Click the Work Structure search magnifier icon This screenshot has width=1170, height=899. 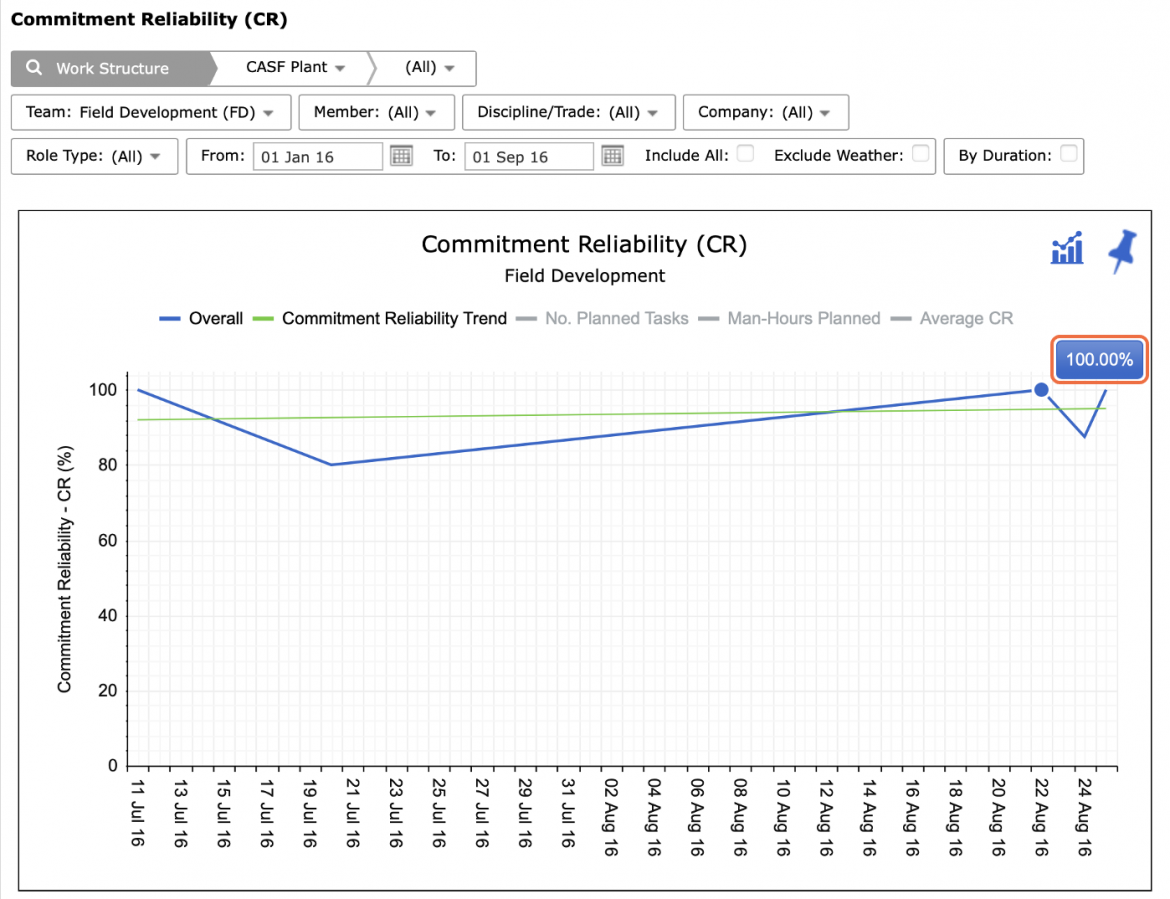tap(34, 68)
